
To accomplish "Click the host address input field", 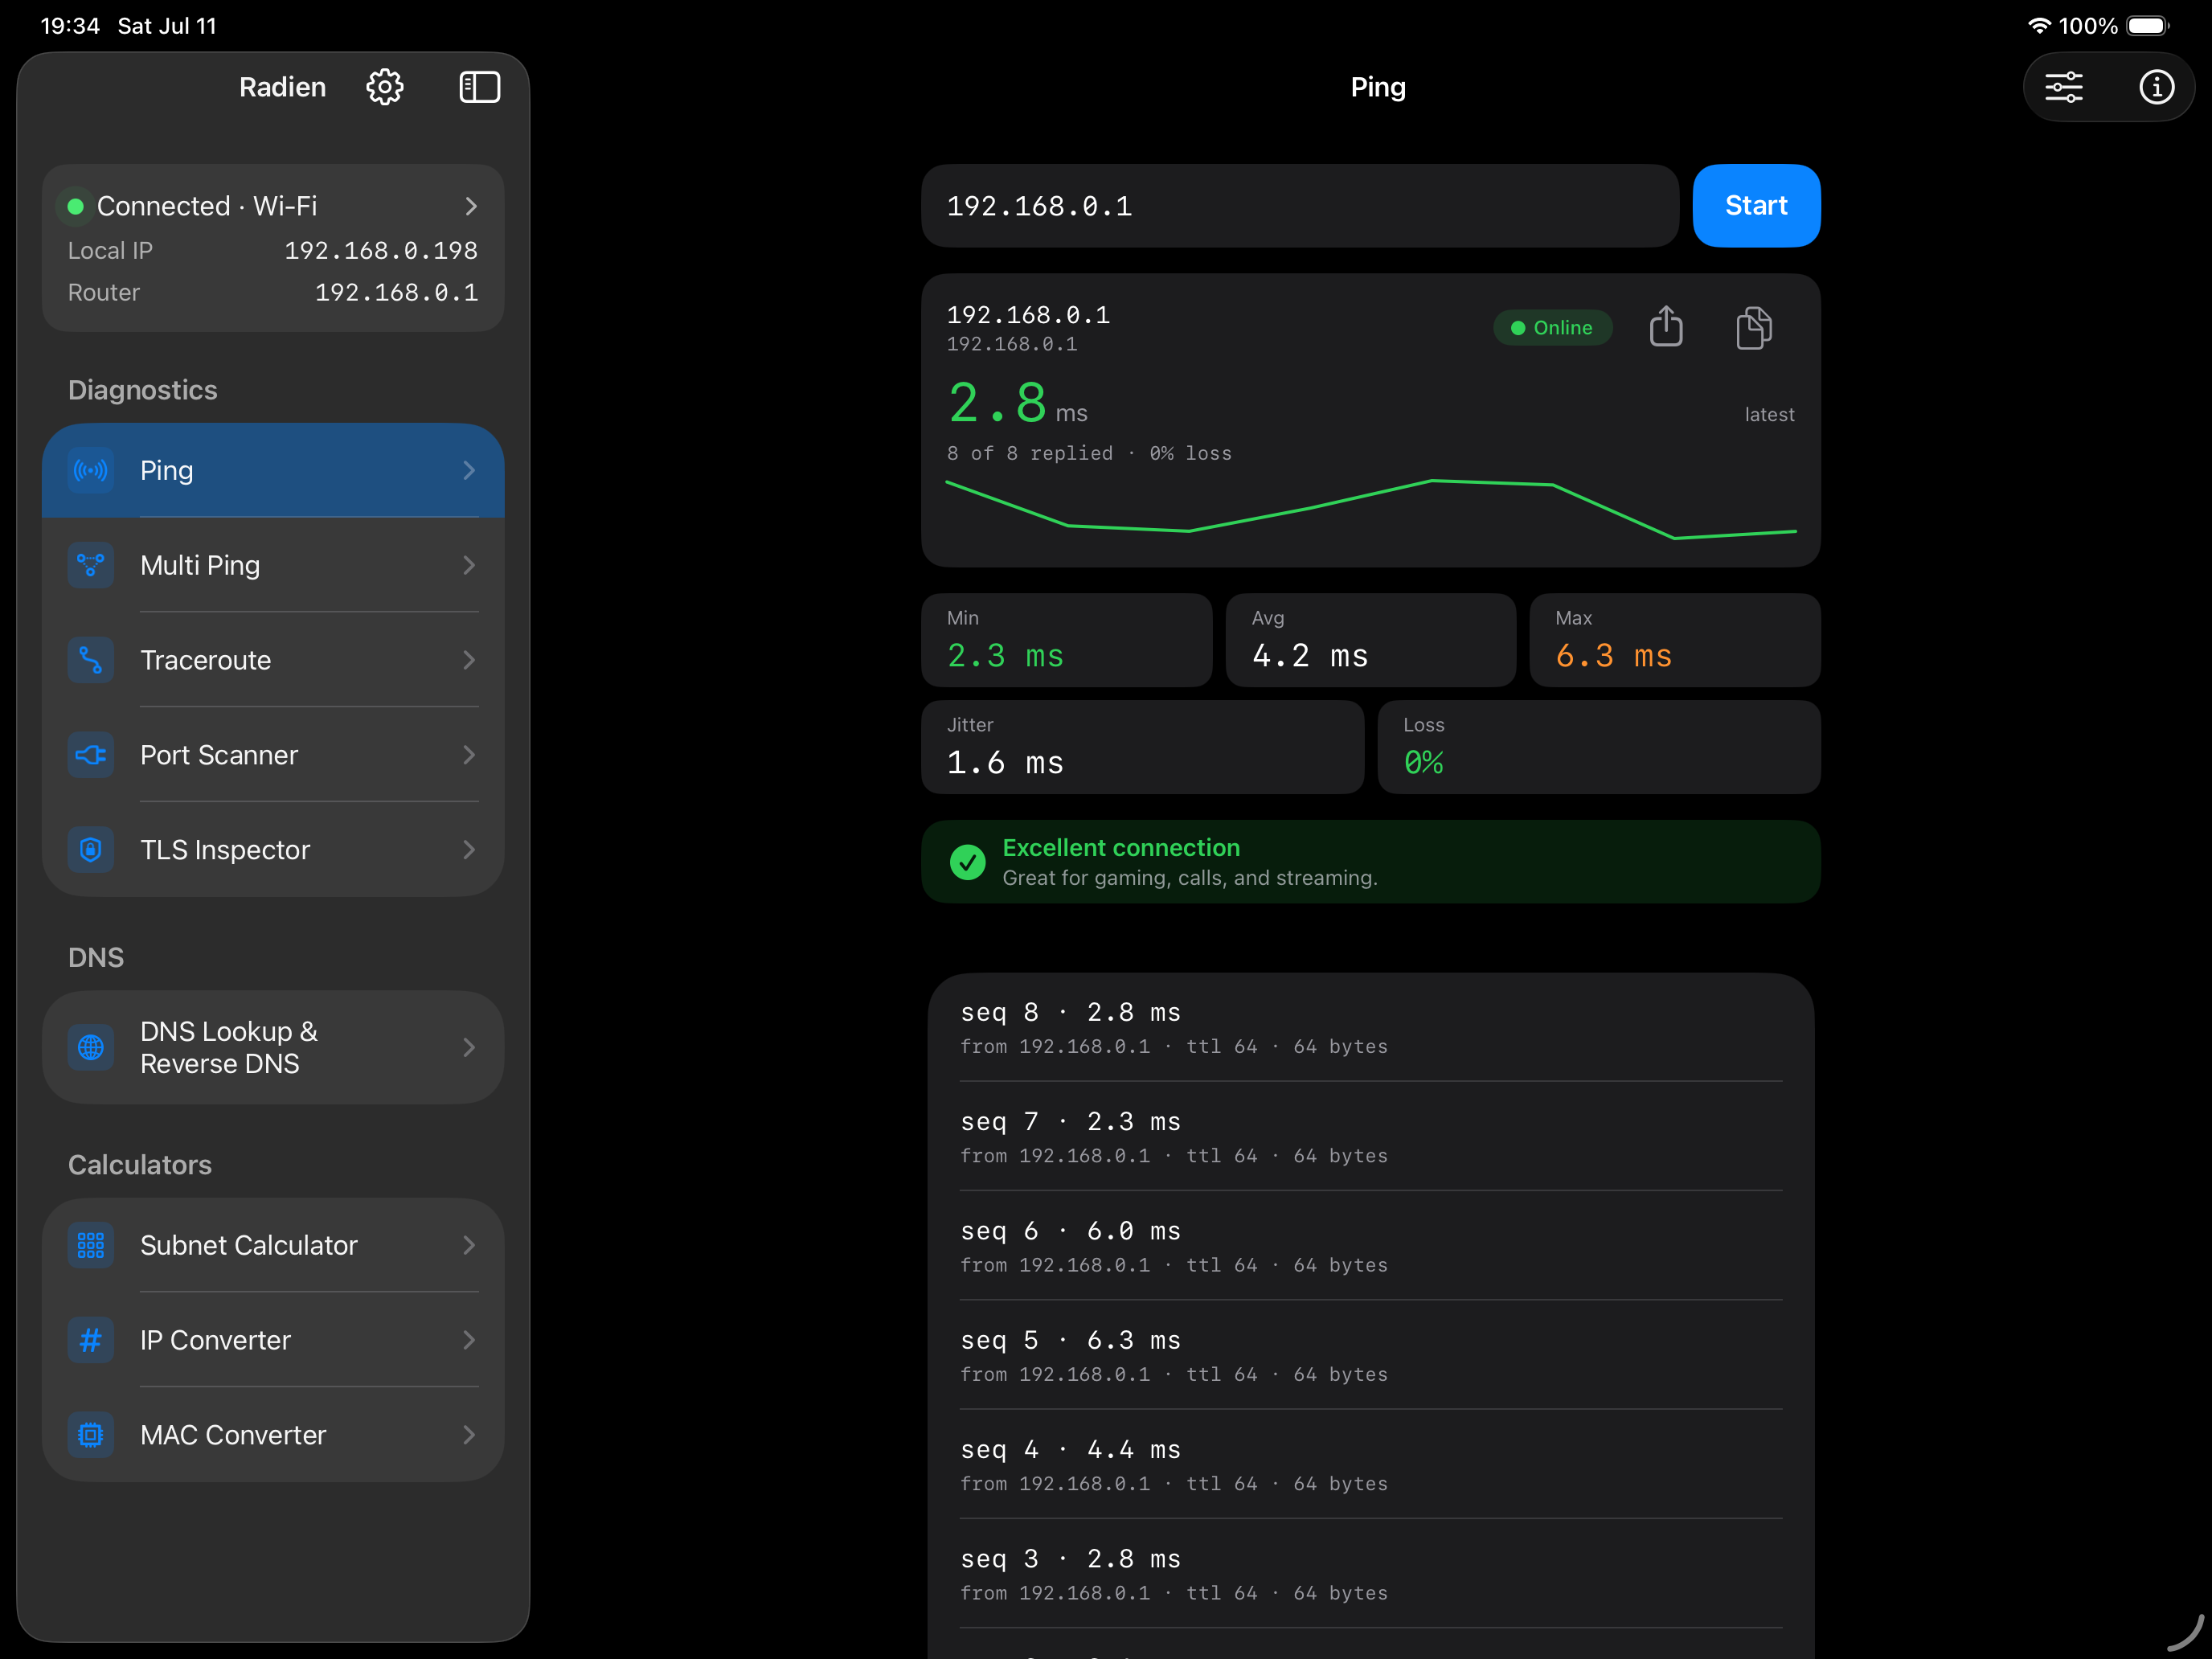I will click(x=1299, y=206).
